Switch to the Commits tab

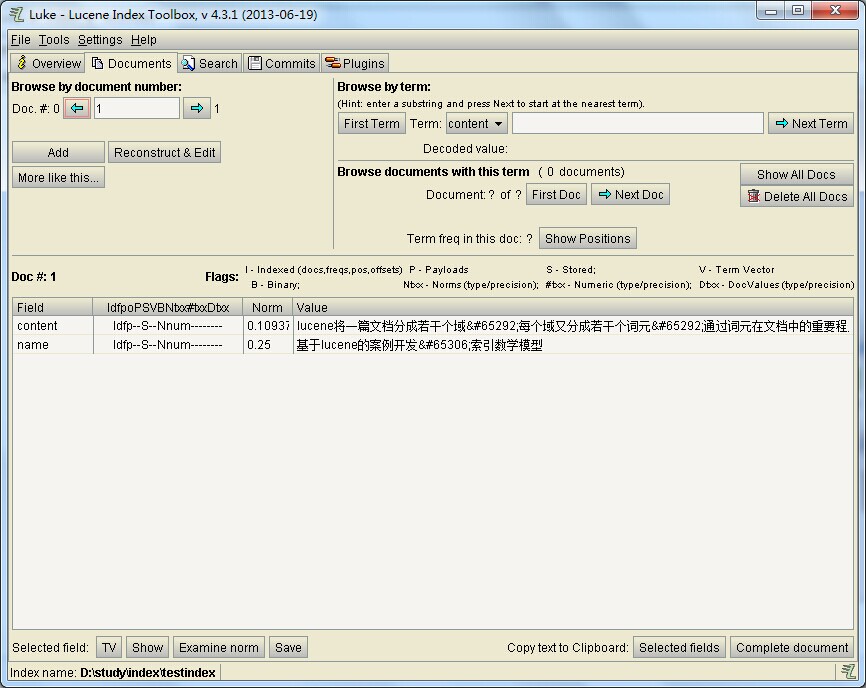click(282, 63)
